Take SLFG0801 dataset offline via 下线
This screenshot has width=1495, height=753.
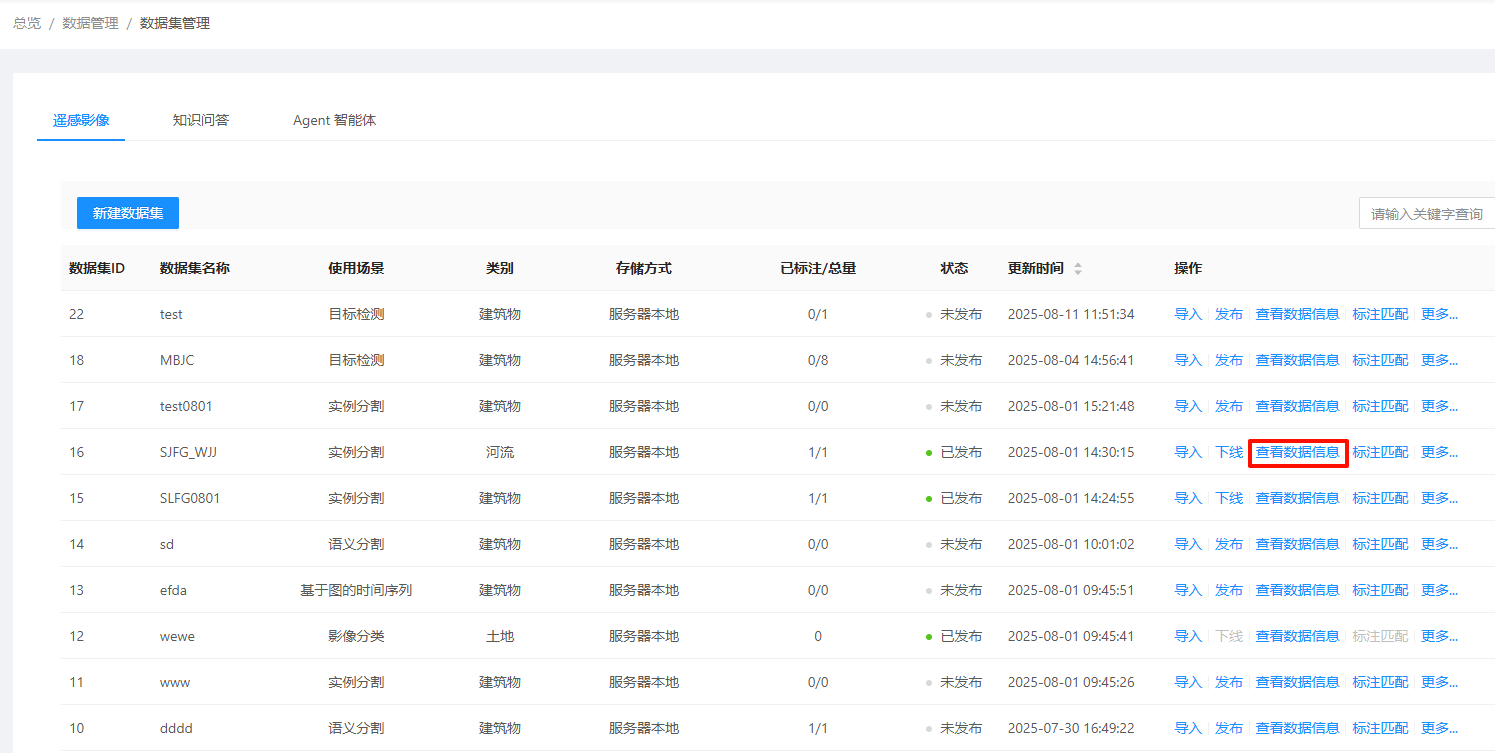click(x=1228, y=498)
